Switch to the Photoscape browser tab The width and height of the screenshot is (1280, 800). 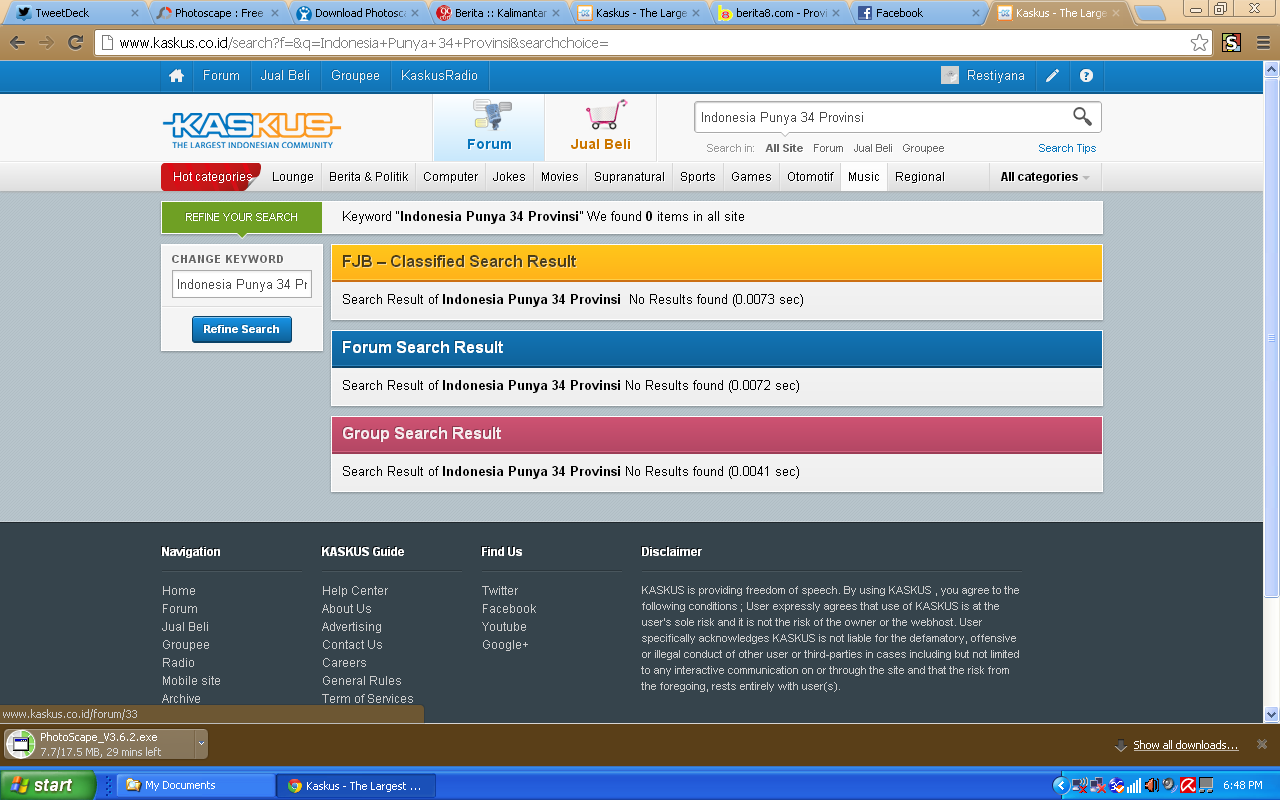(218, 13)
